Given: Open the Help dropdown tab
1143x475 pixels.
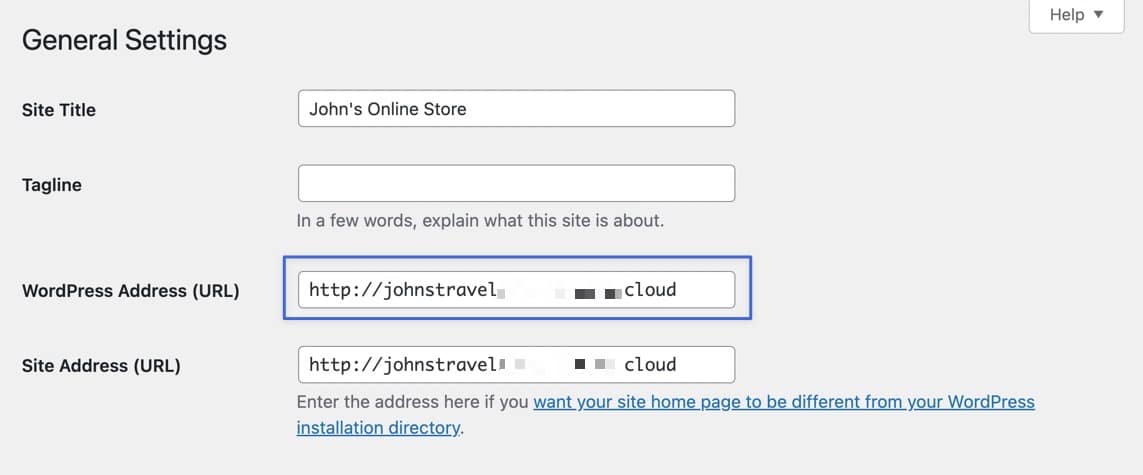Looking at the screenshot, I should click(1075, 15).
